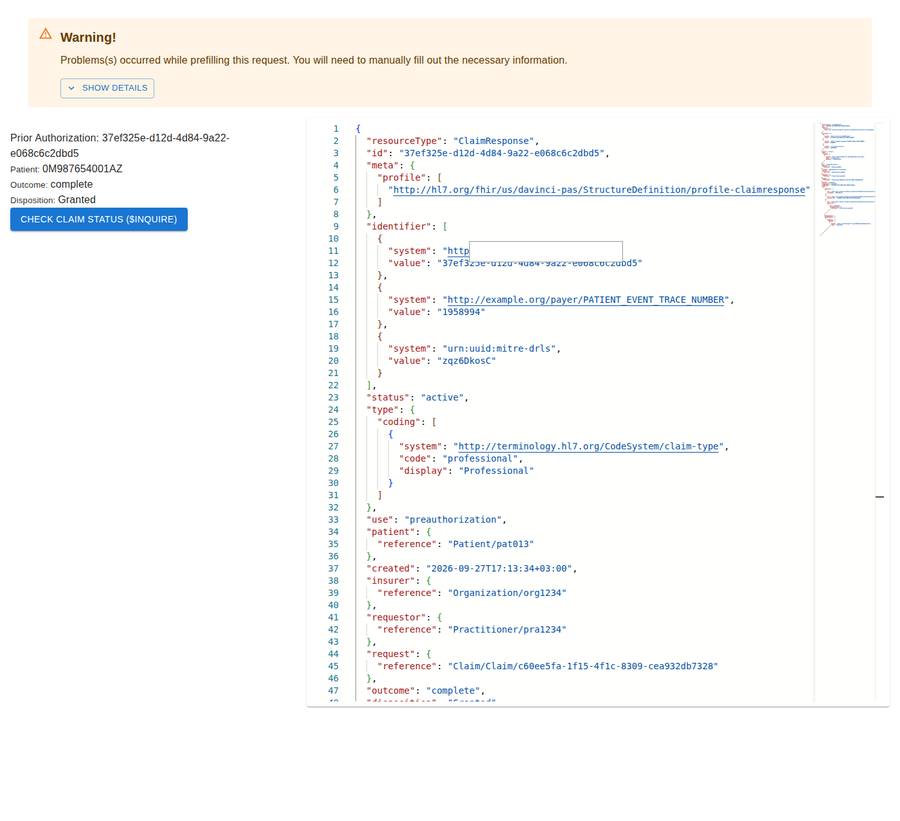The height and width of the screenshot is (821, 900).
Task: Expand the Show Details section
Action: click(x=107, y=88)
